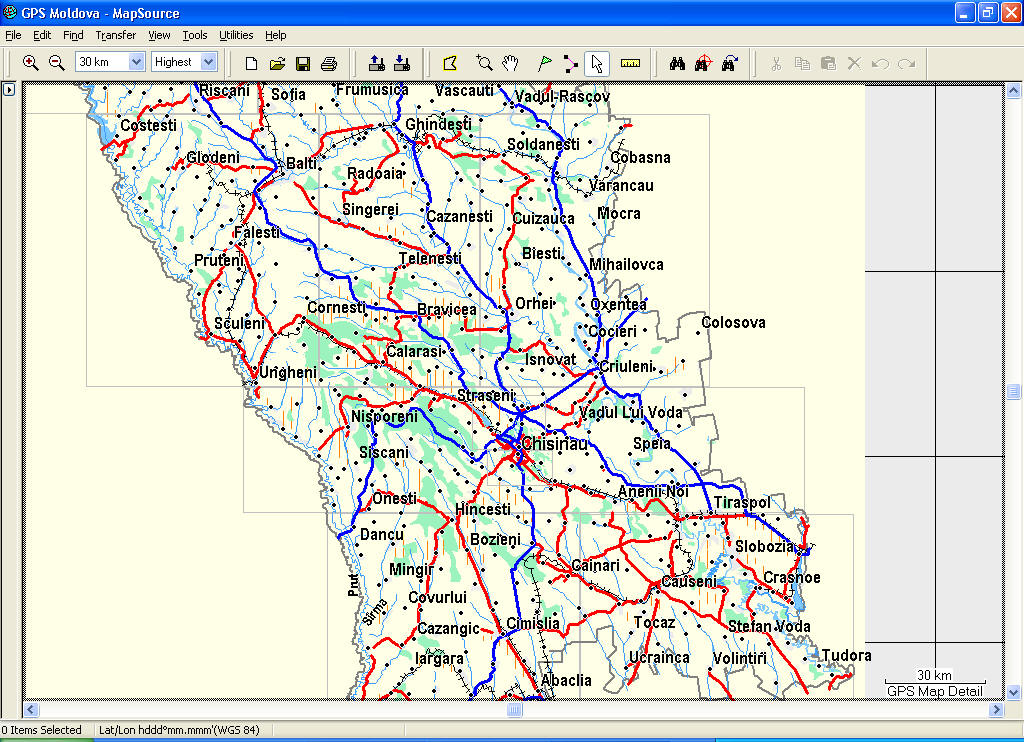
Task: Expand the left side panel arrow
Action: (8, 89)
